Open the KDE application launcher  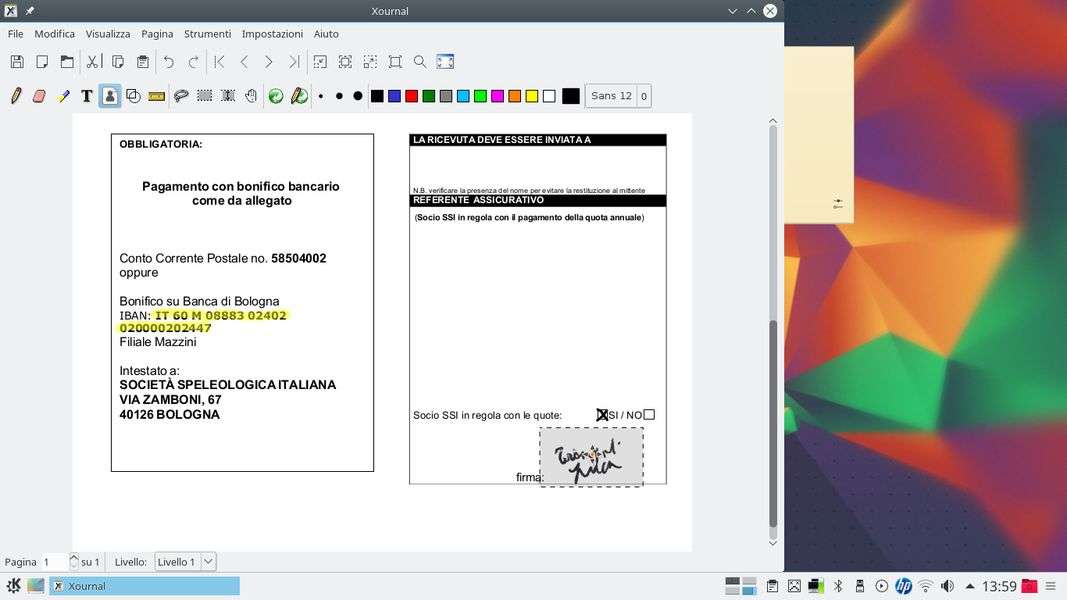13,586
